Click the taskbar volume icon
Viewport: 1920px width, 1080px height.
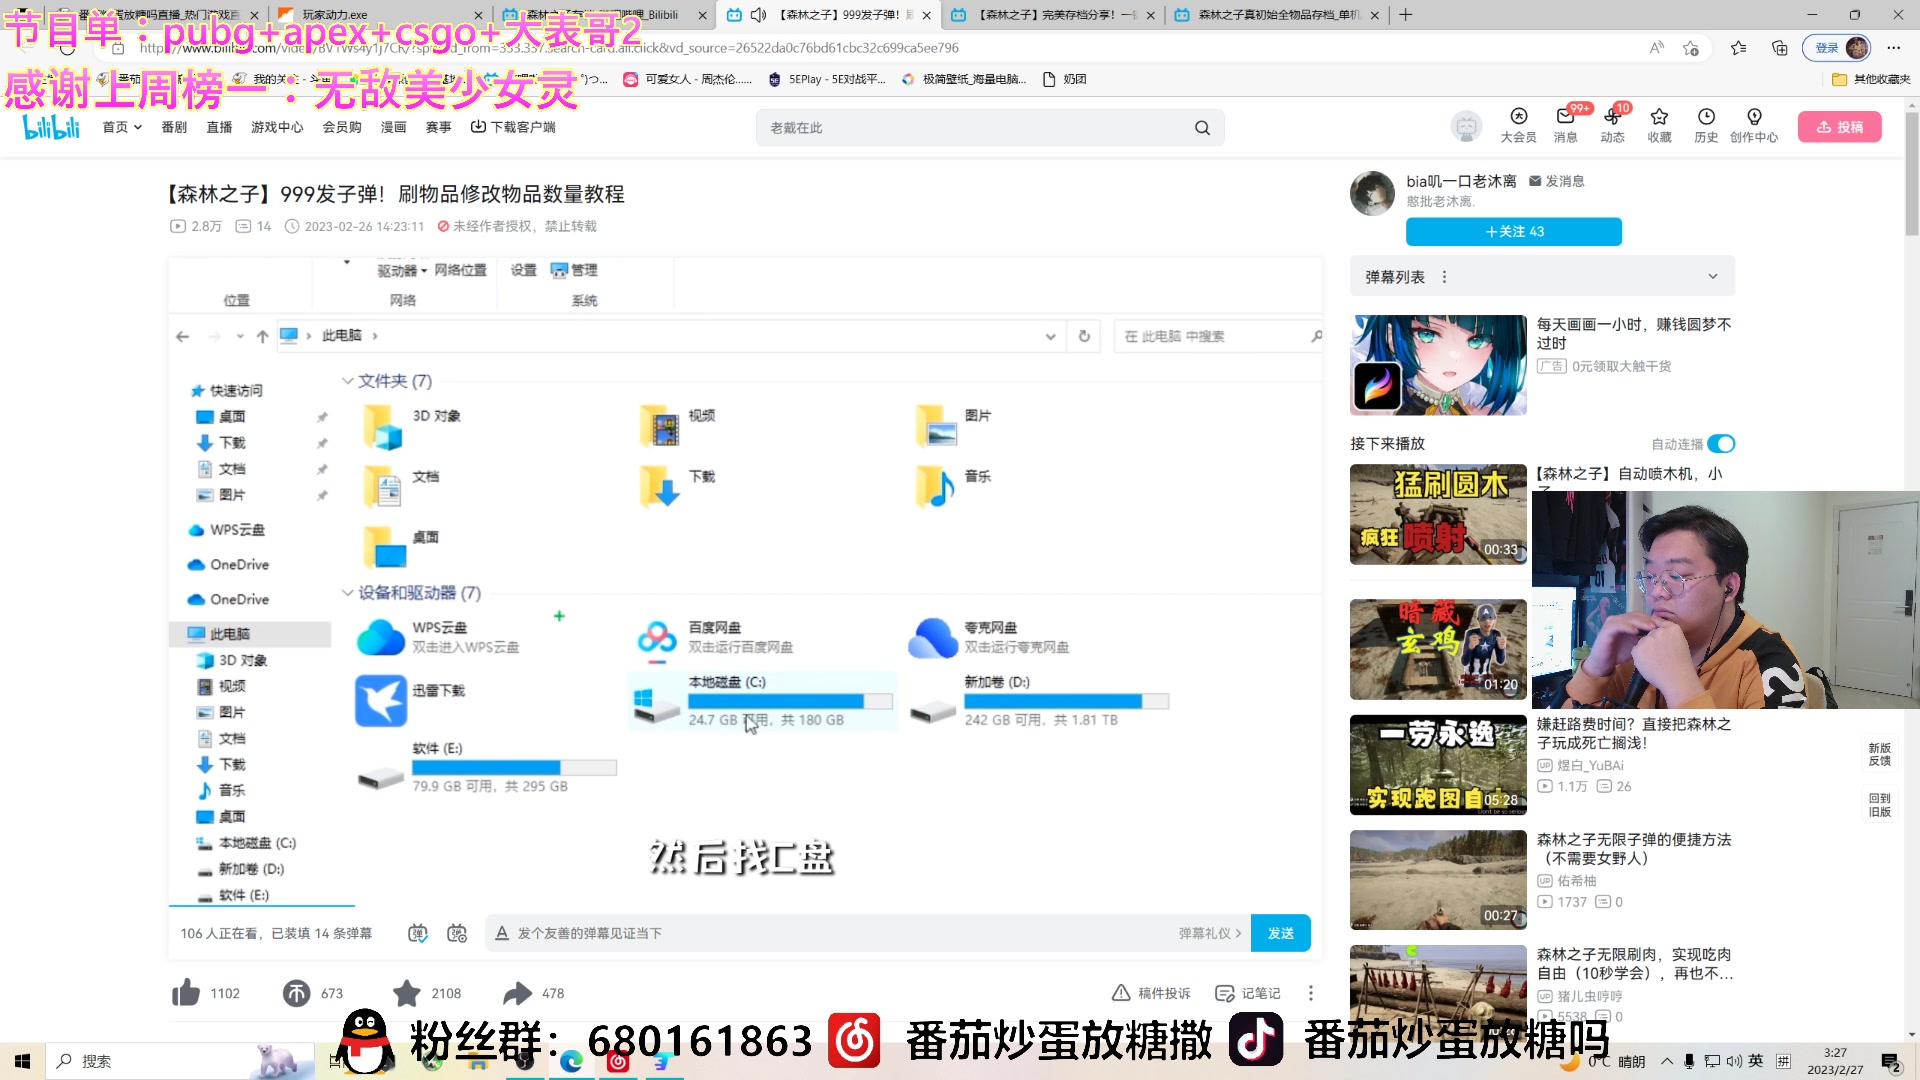point(1734,1061)
